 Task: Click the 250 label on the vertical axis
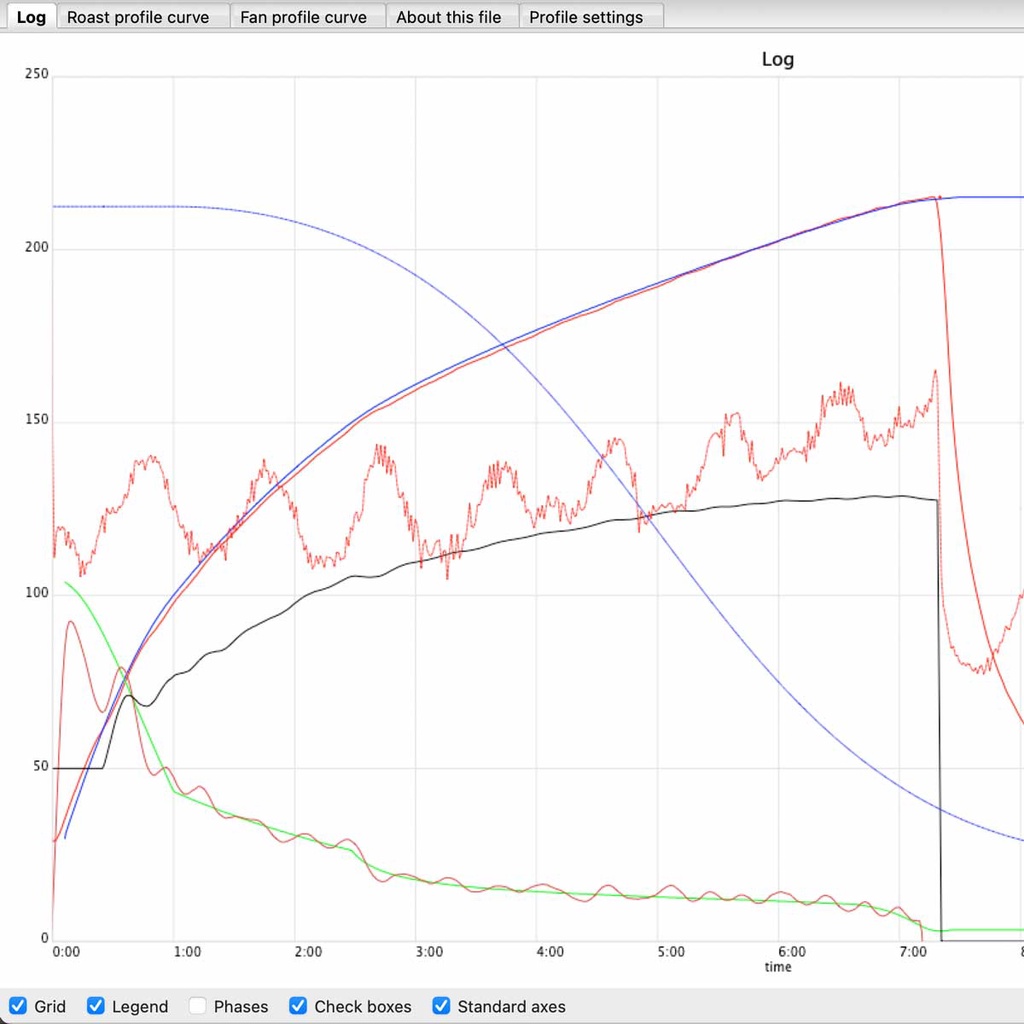(37, 75)
